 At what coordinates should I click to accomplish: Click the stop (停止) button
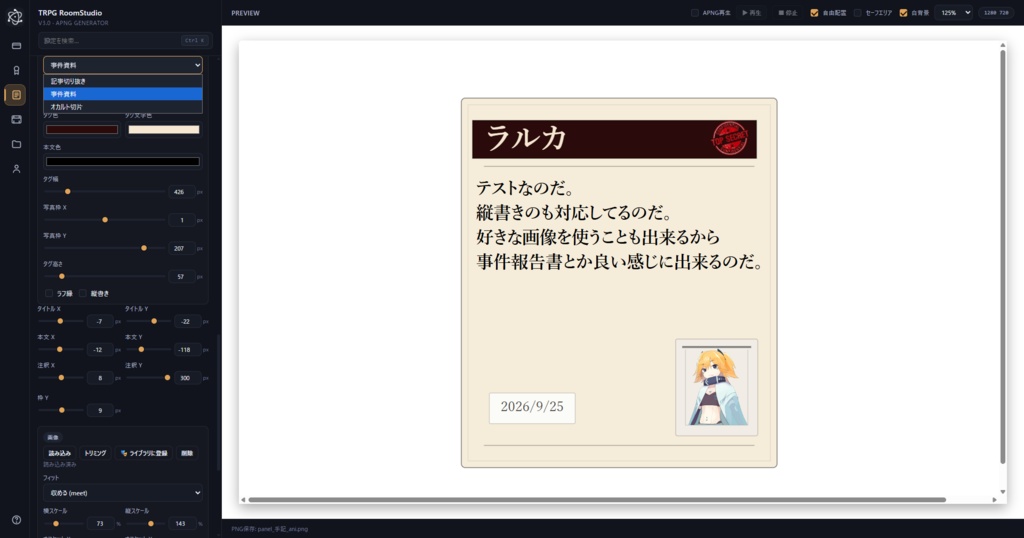[788, 13]
